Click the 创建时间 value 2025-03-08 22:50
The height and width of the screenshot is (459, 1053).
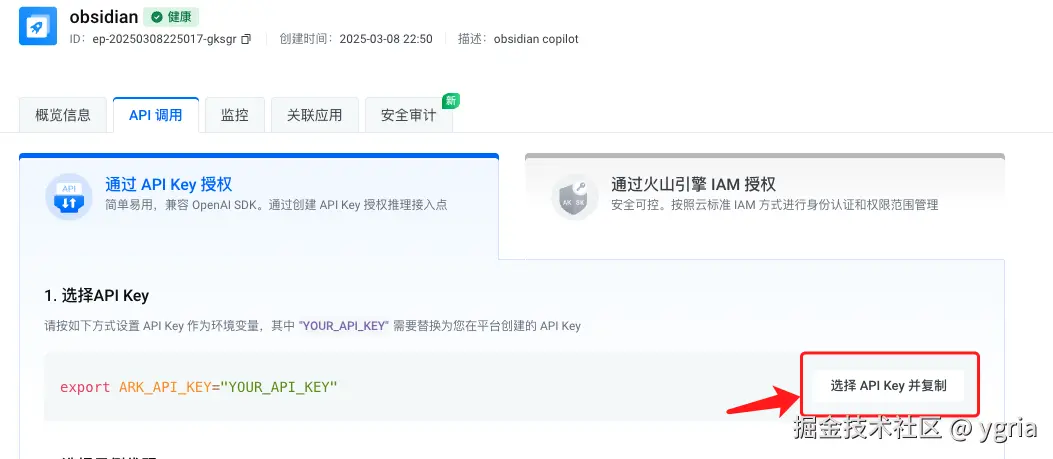[386, 39]
